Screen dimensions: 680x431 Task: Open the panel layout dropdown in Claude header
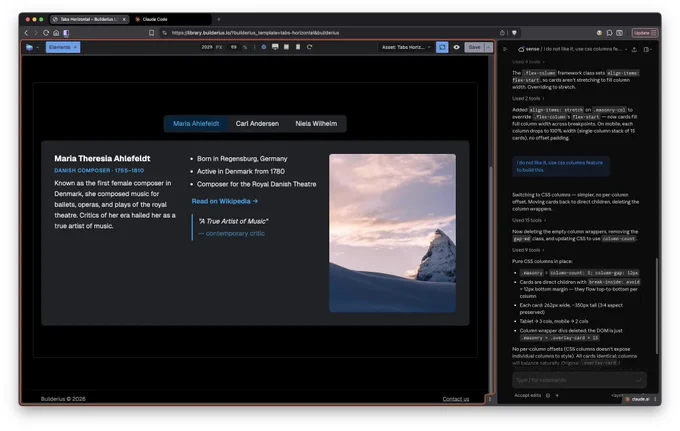click(x=647, y=49)
